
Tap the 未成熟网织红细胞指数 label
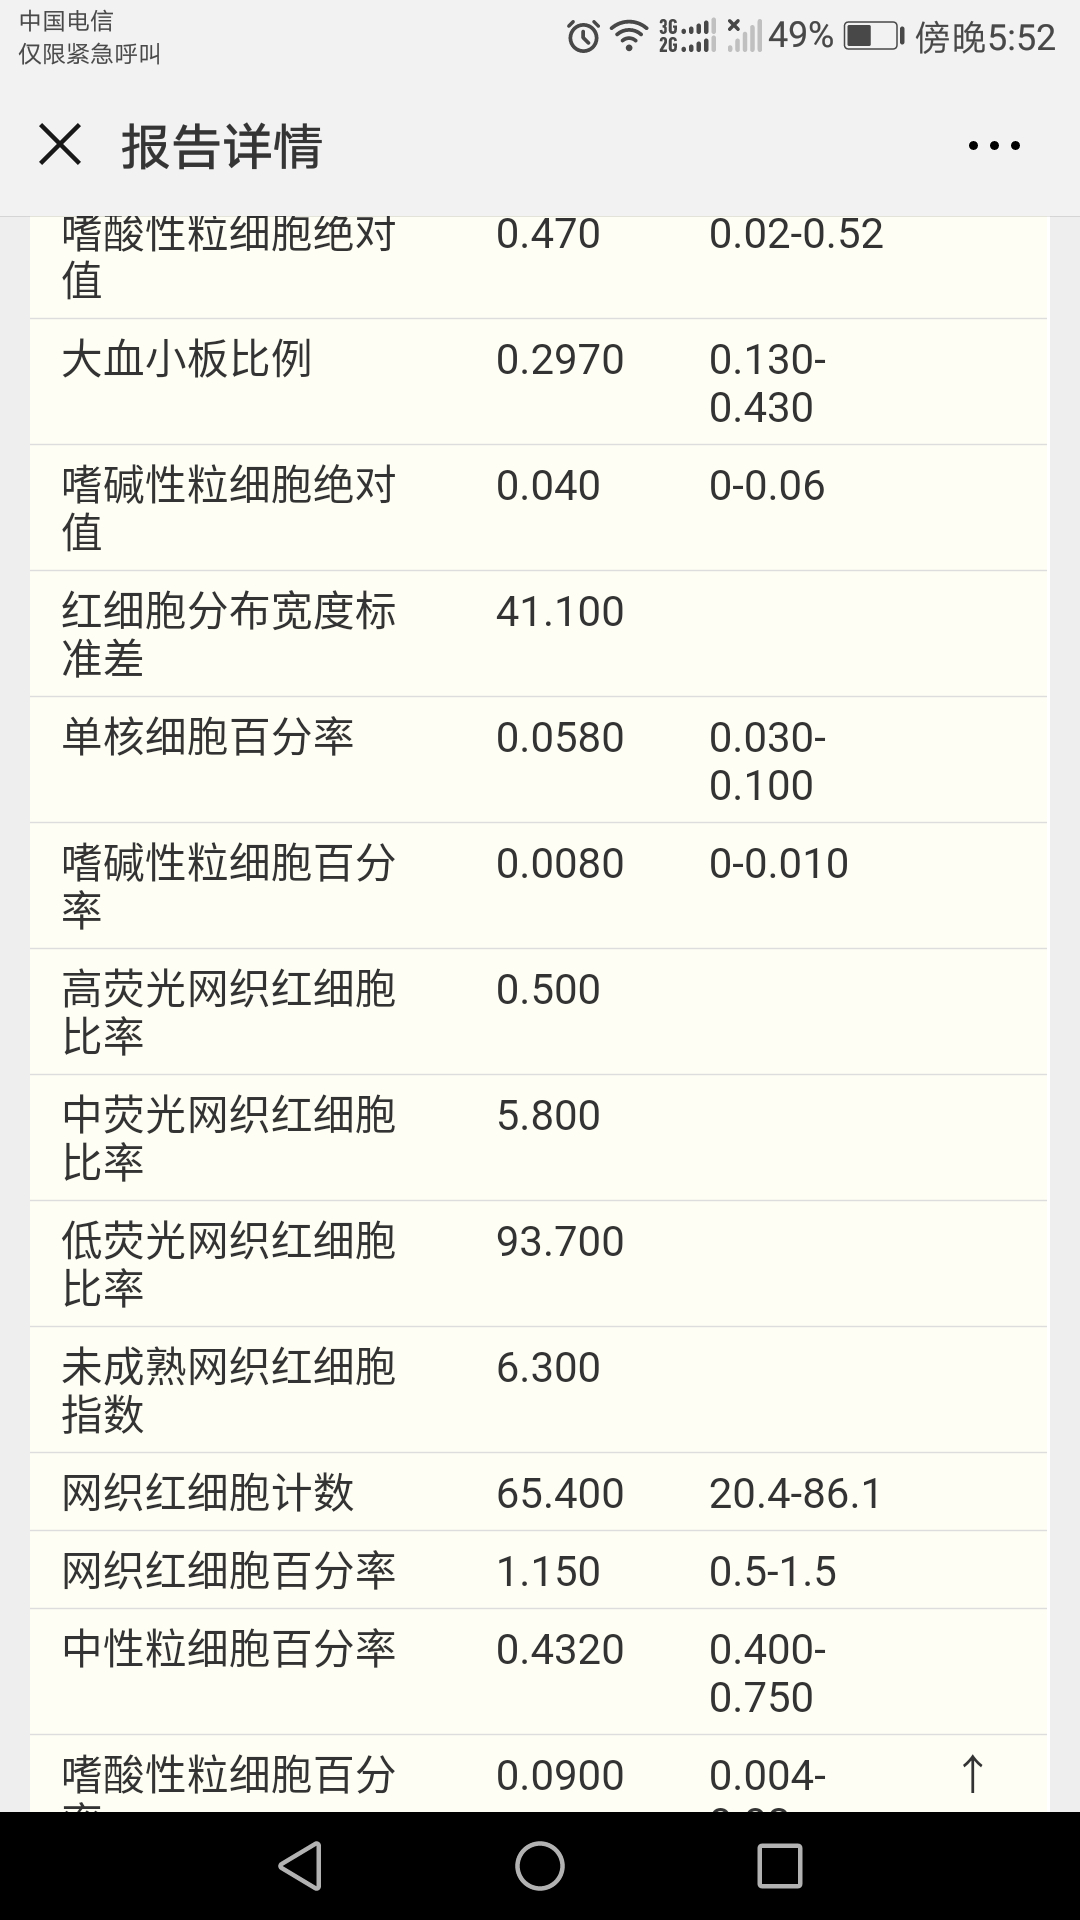229,1390
